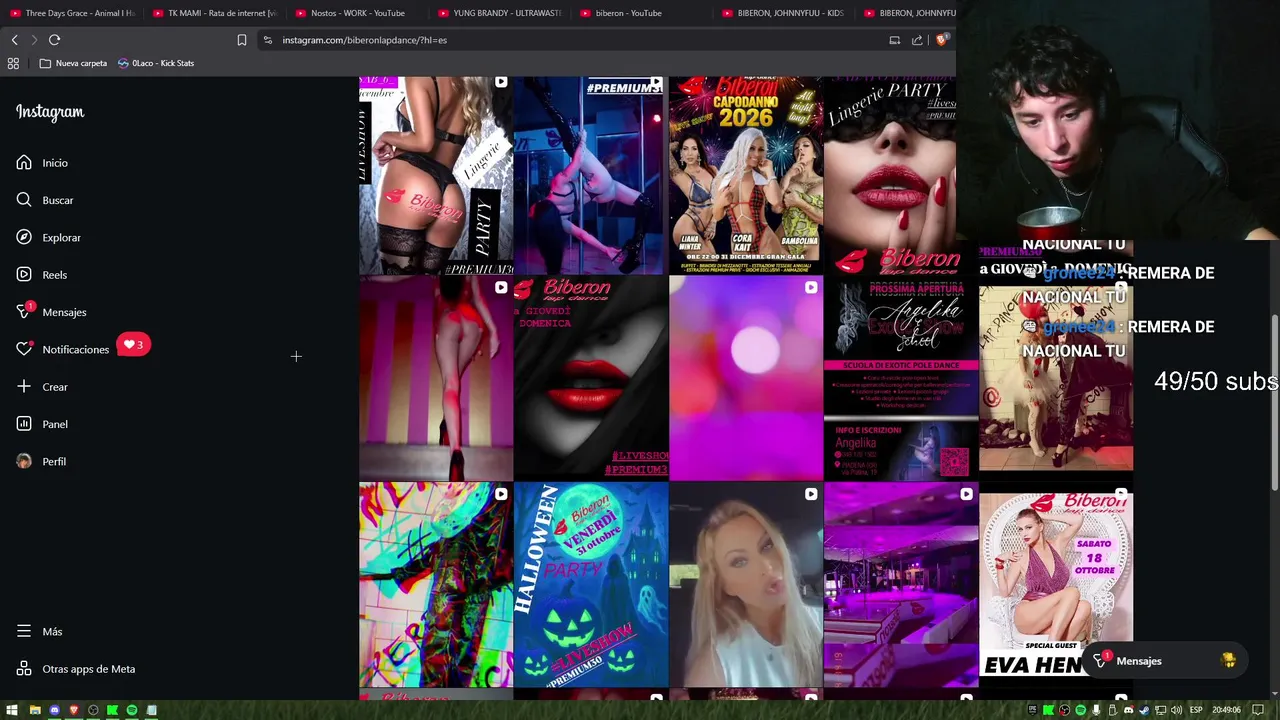Open Brave browser taskbar icon

74,710
